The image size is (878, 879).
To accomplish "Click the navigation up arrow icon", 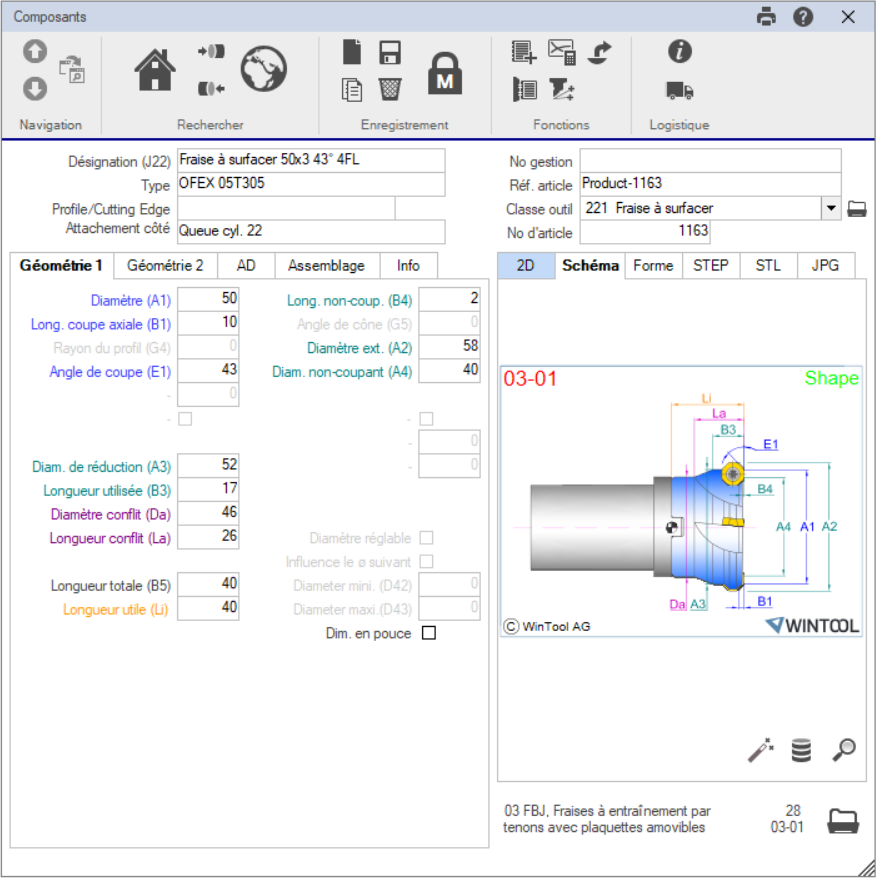I will (x=35, y=51).
